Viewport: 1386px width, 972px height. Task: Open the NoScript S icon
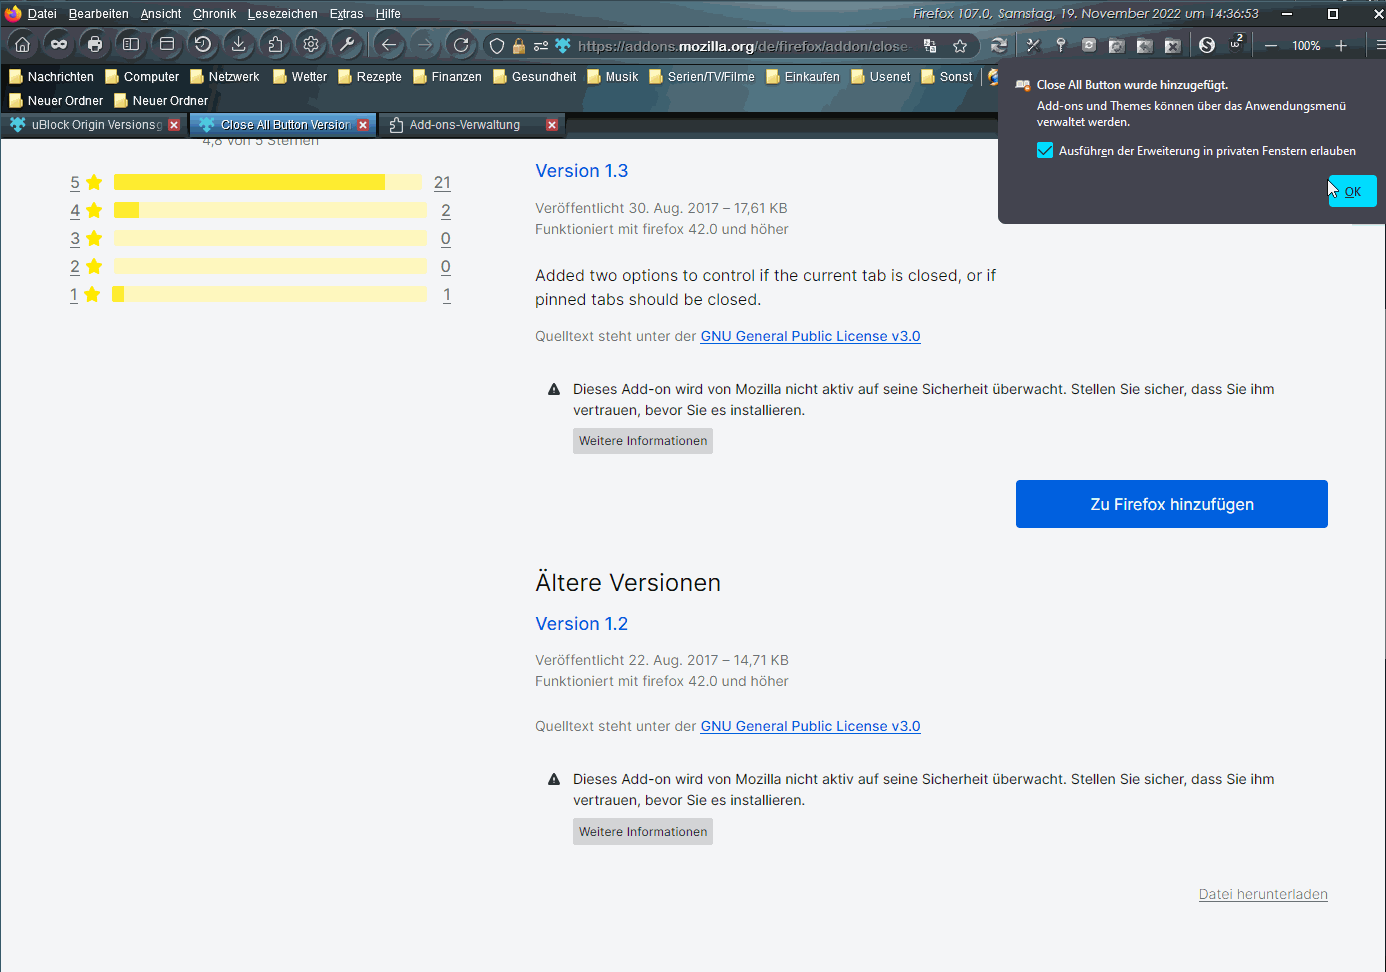(x=1207, y=45)
